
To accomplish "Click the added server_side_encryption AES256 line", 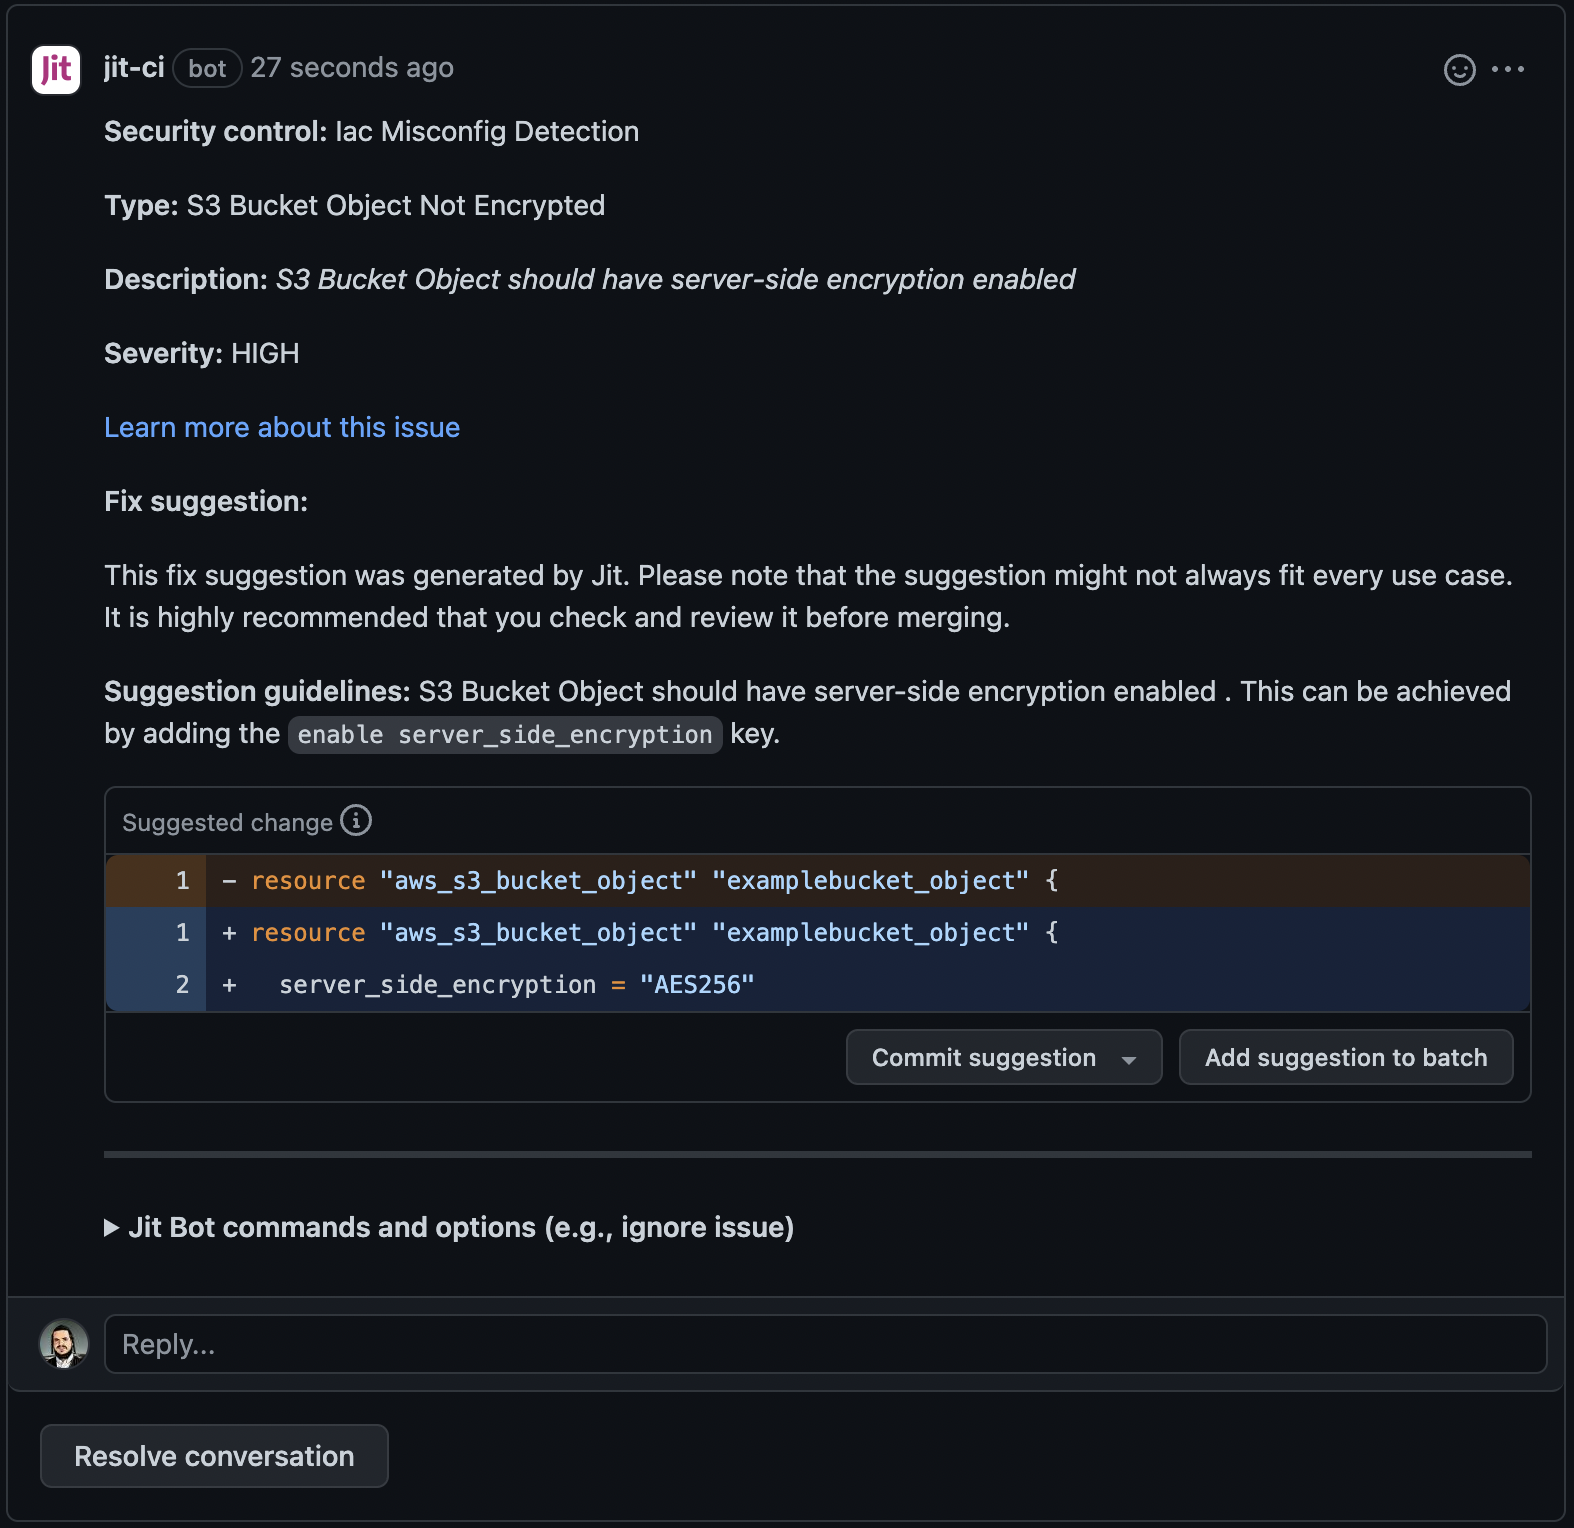I will 516,985.
